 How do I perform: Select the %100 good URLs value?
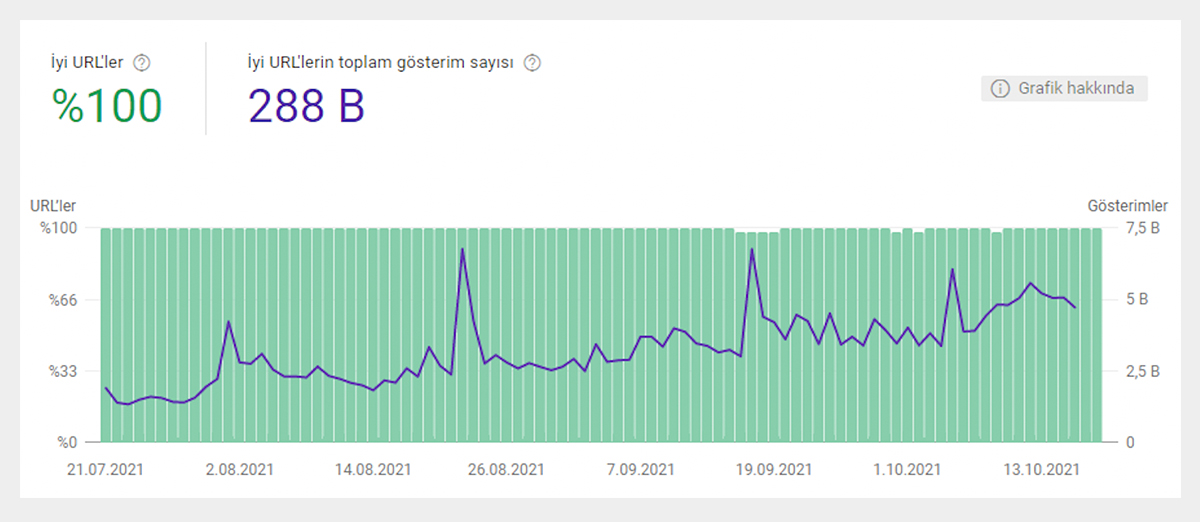coord(107,106)
